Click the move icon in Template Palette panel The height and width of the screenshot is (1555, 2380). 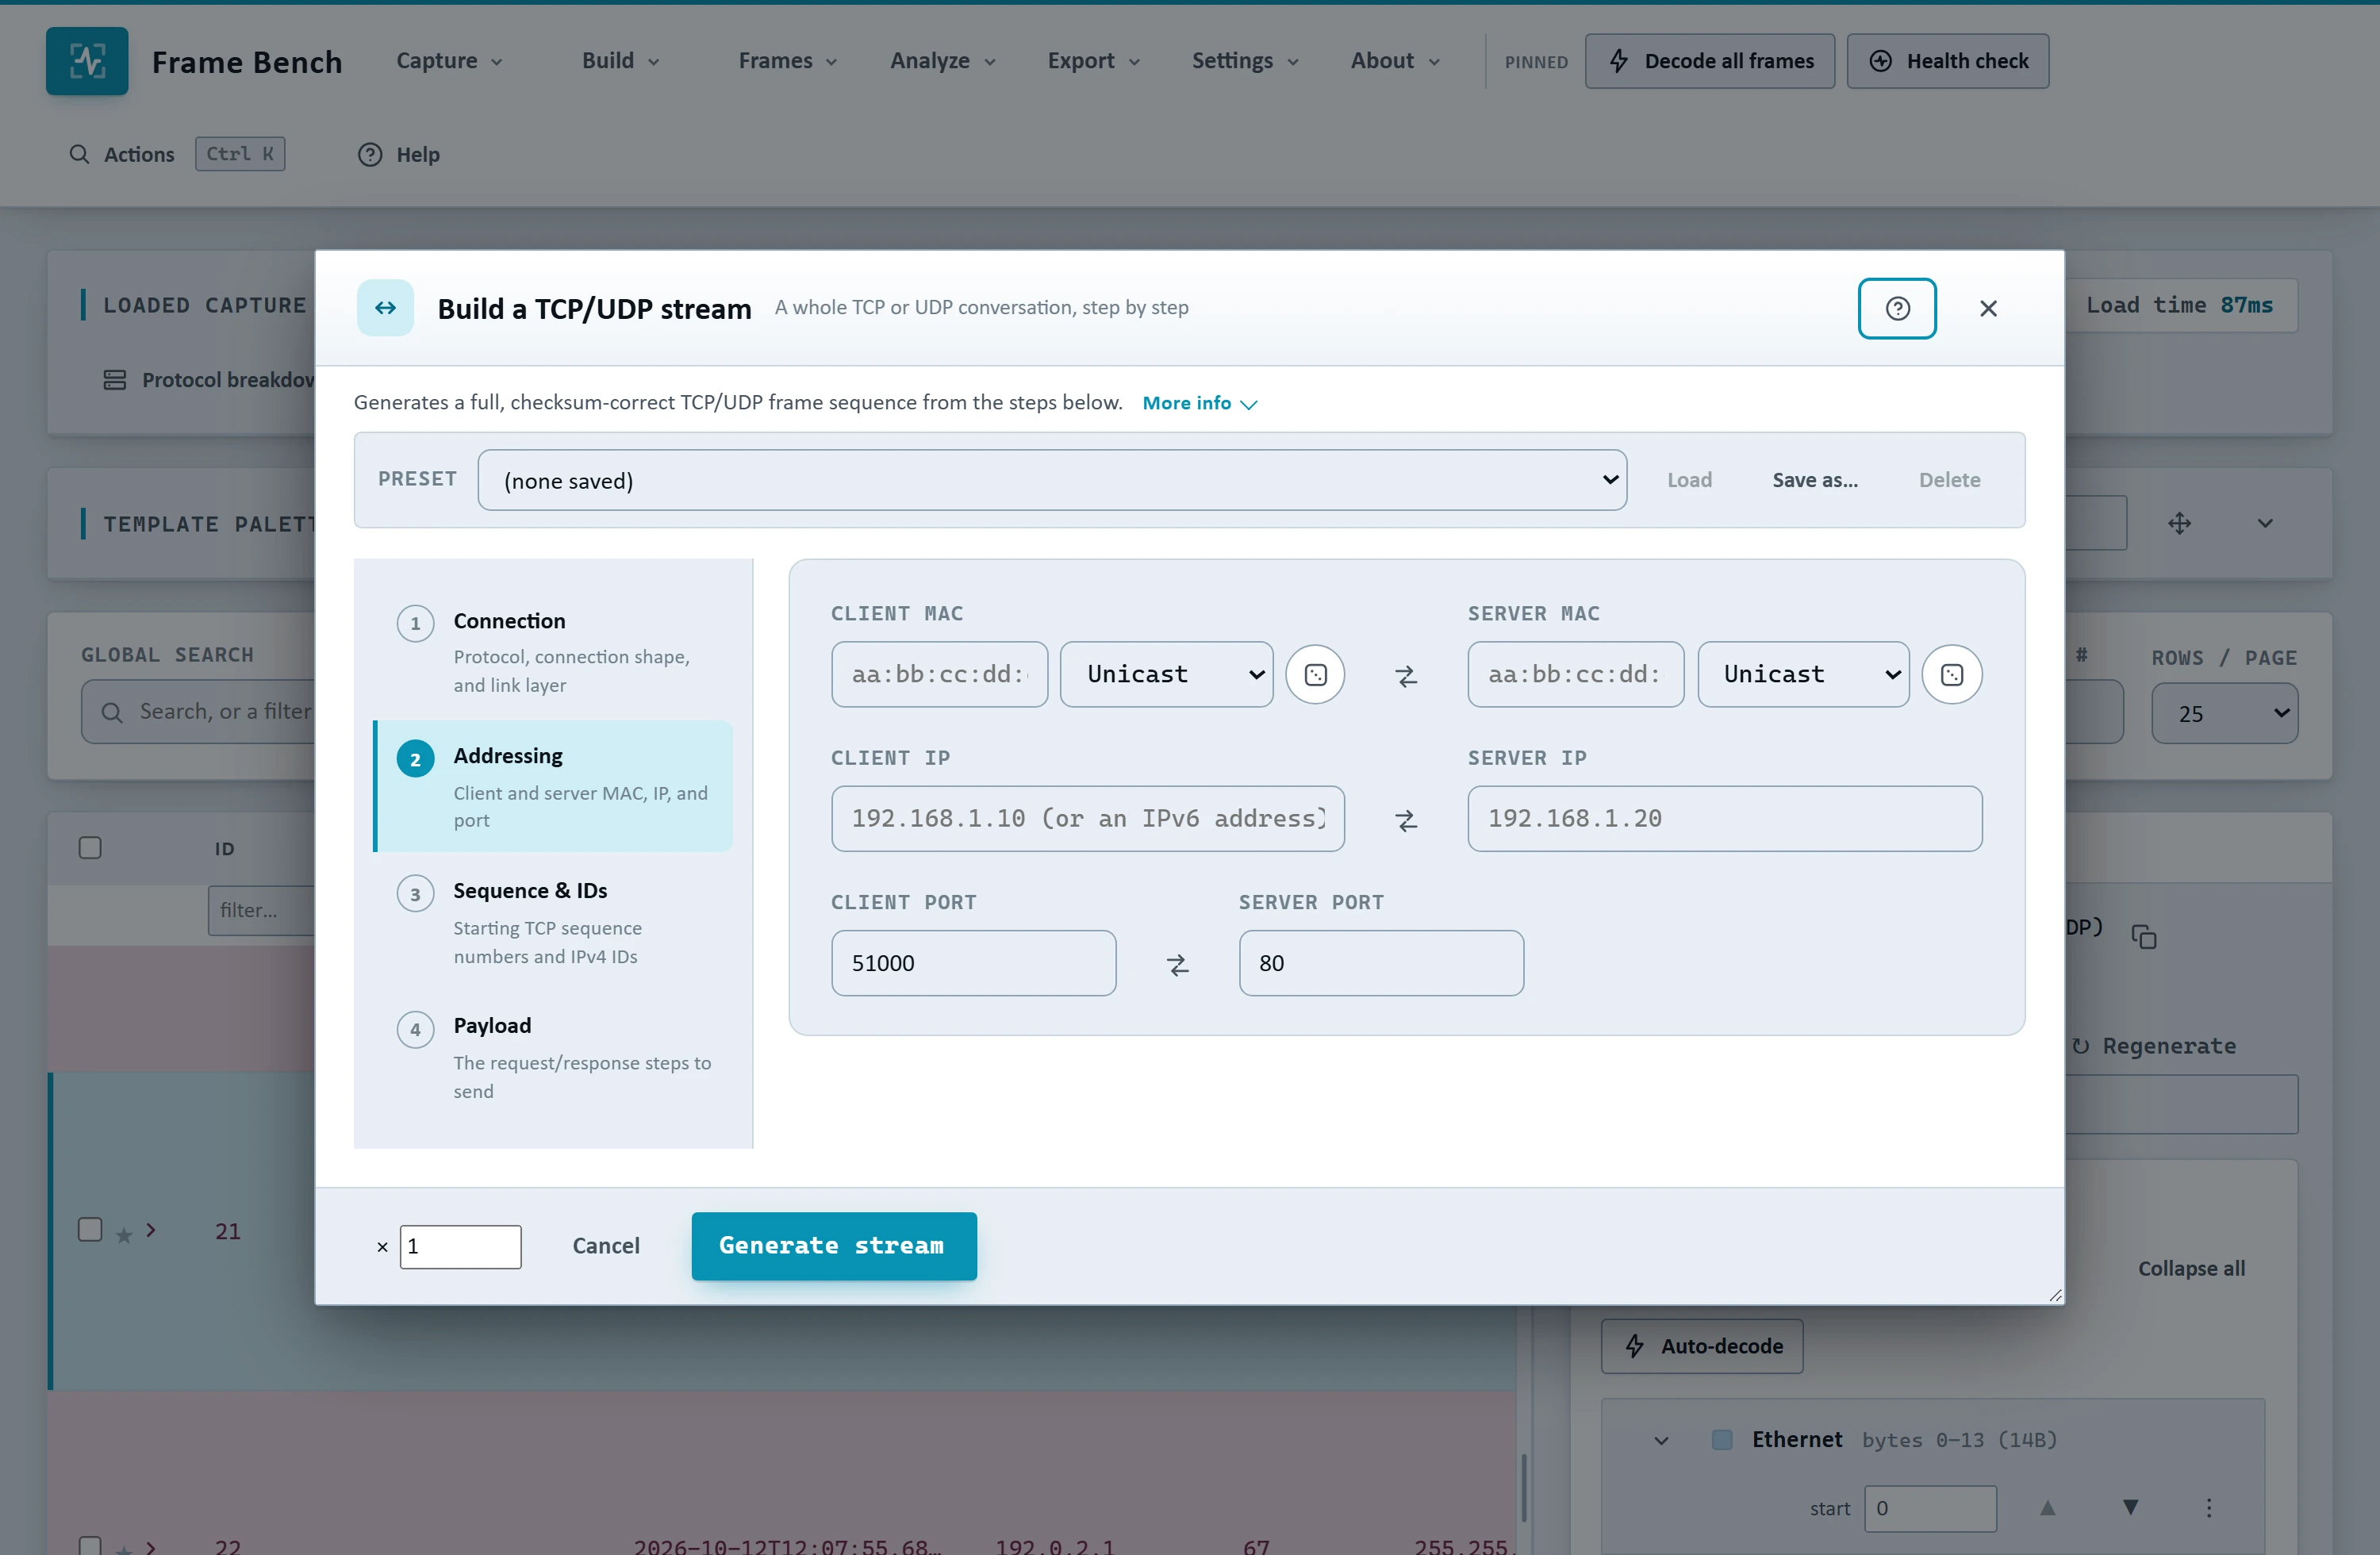click(x=2179, y=523)
